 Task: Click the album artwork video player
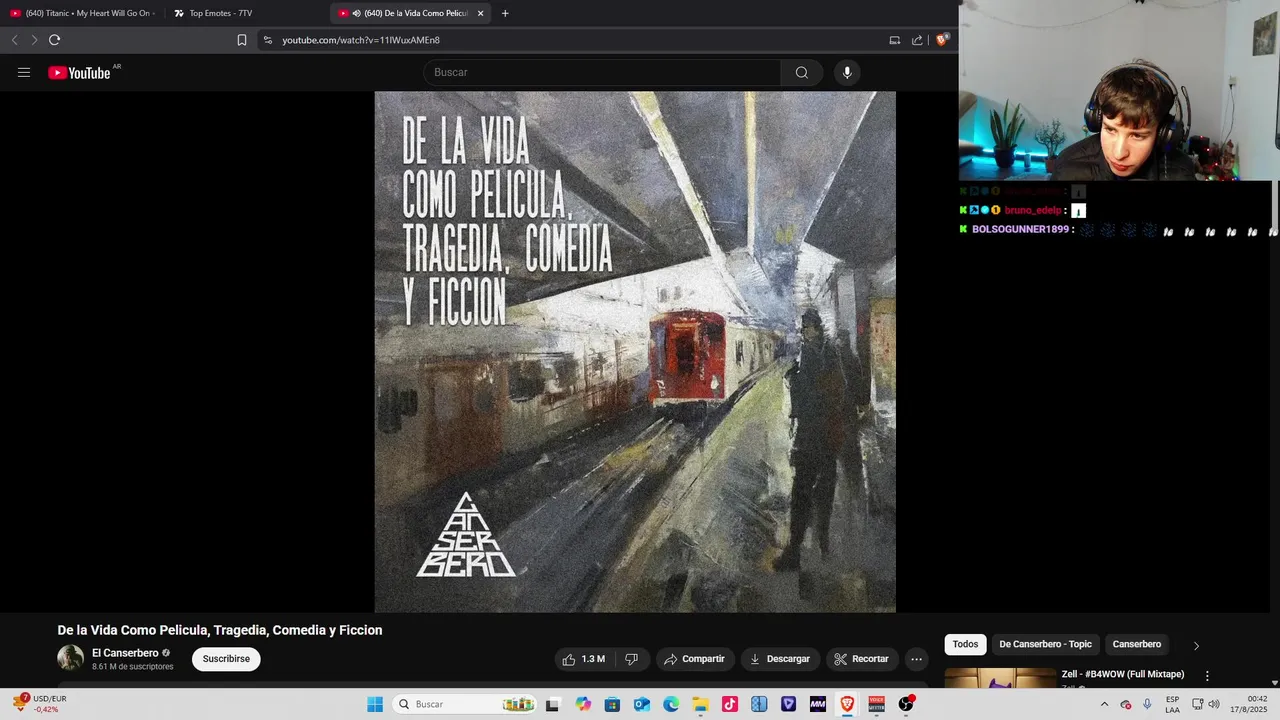635,352
